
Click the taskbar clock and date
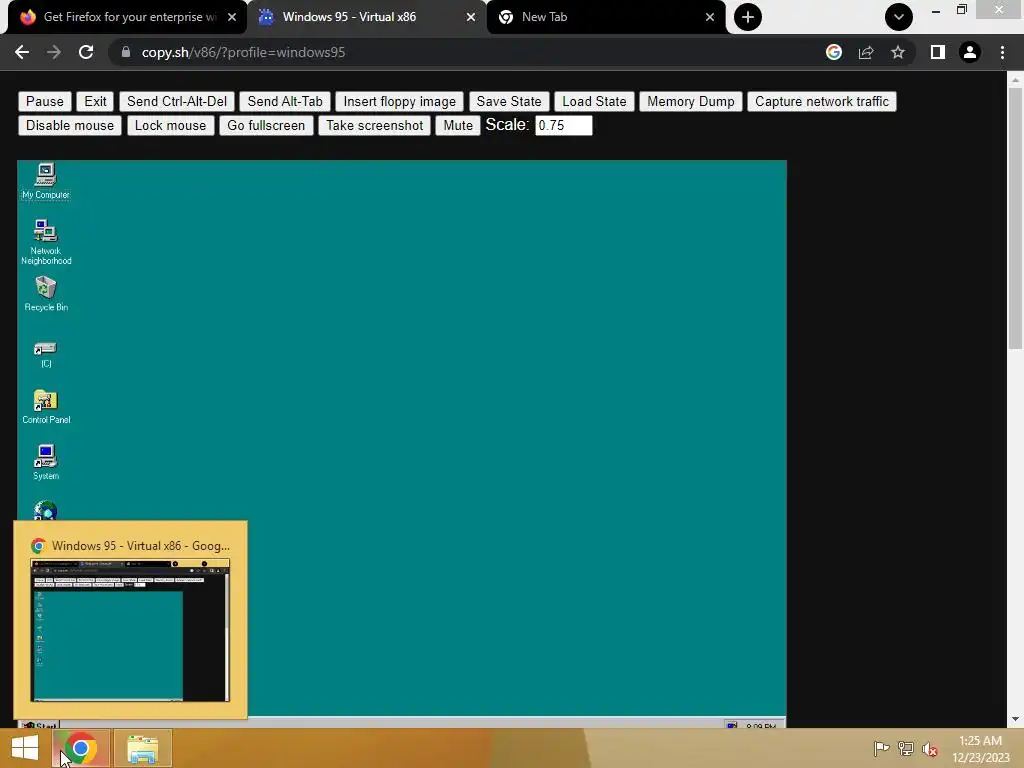click(x=980, y=749)
